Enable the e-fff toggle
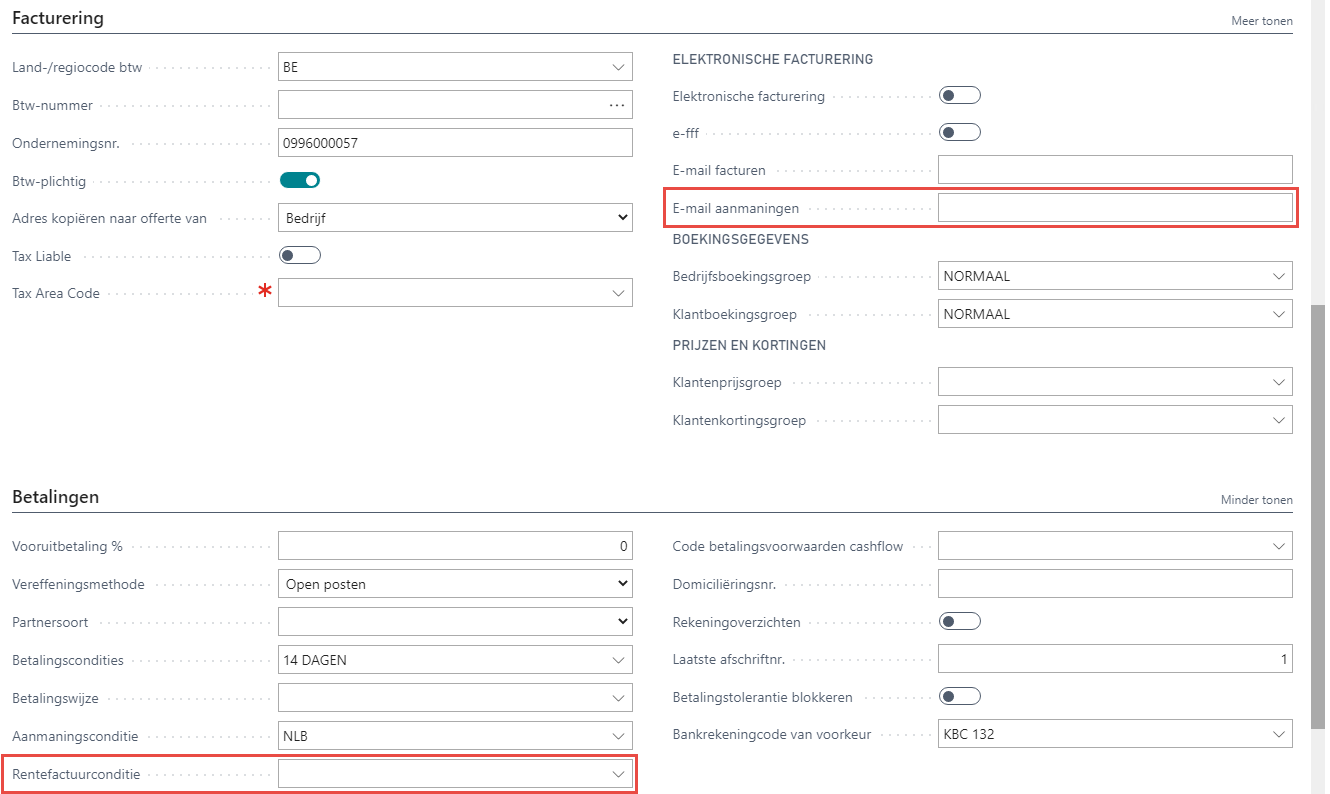This screenshot has height=794, width=1330. point(960,132)
